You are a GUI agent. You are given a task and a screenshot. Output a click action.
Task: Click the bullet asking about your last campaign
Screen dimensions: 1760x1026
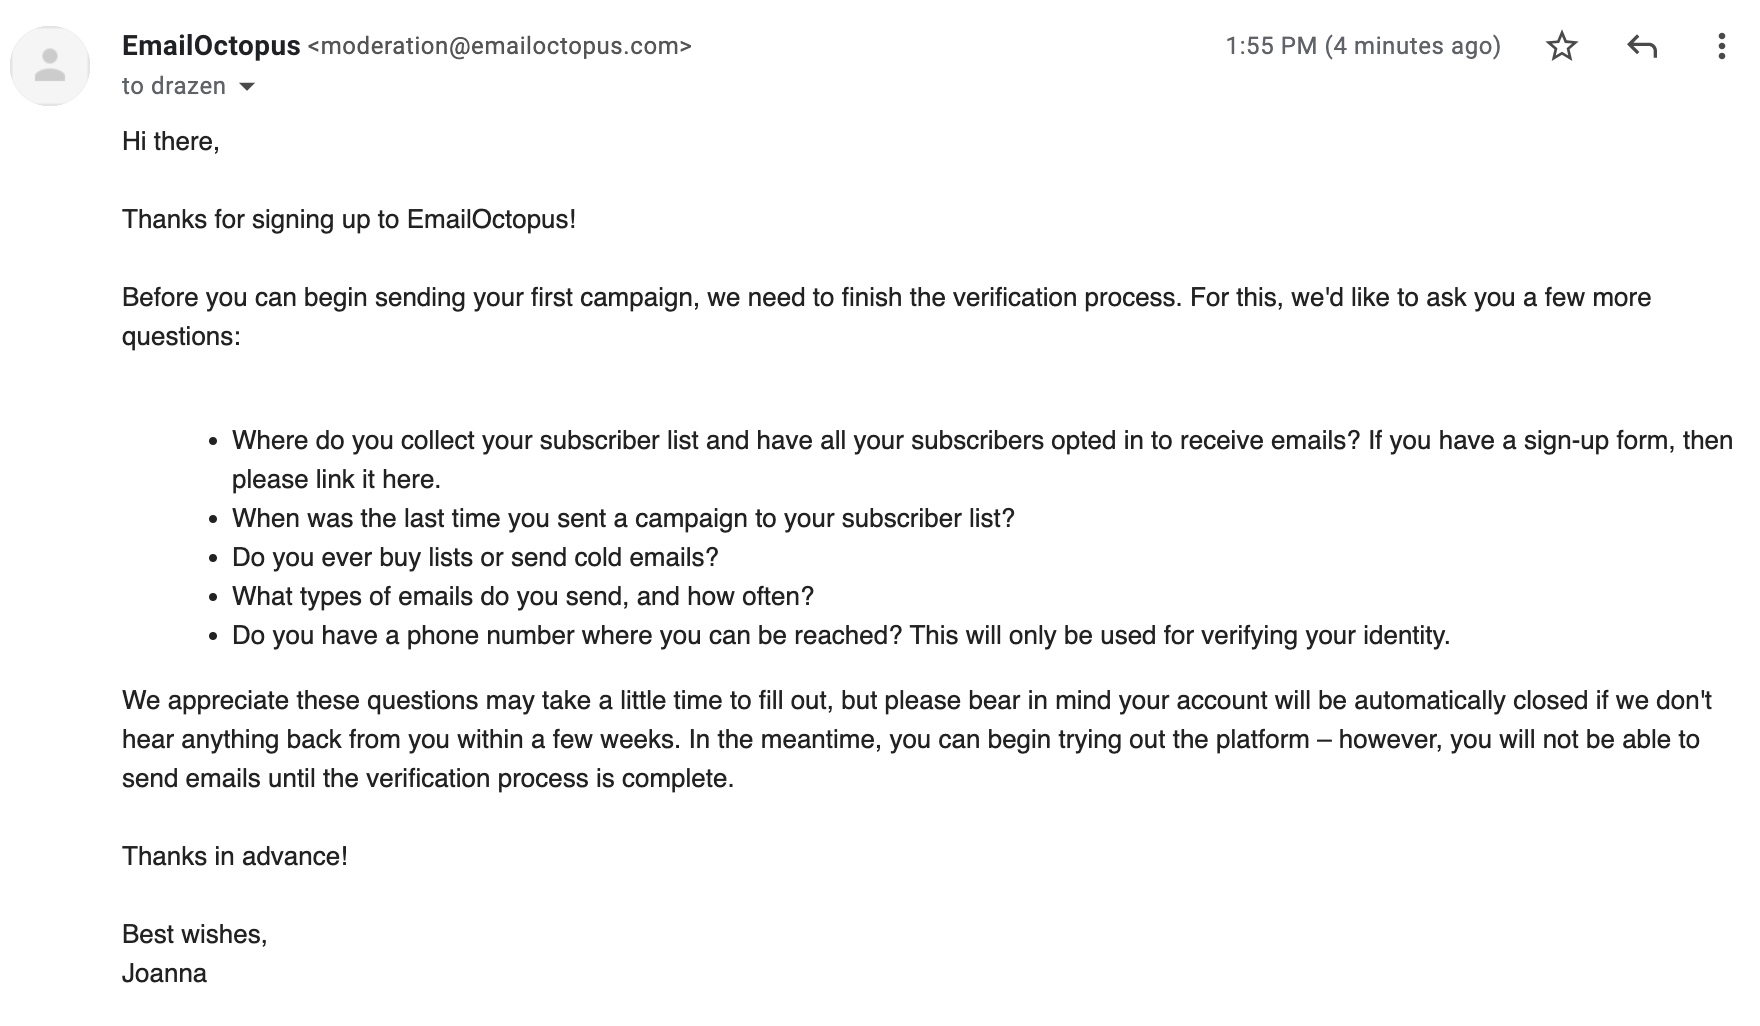coord(622,518)
